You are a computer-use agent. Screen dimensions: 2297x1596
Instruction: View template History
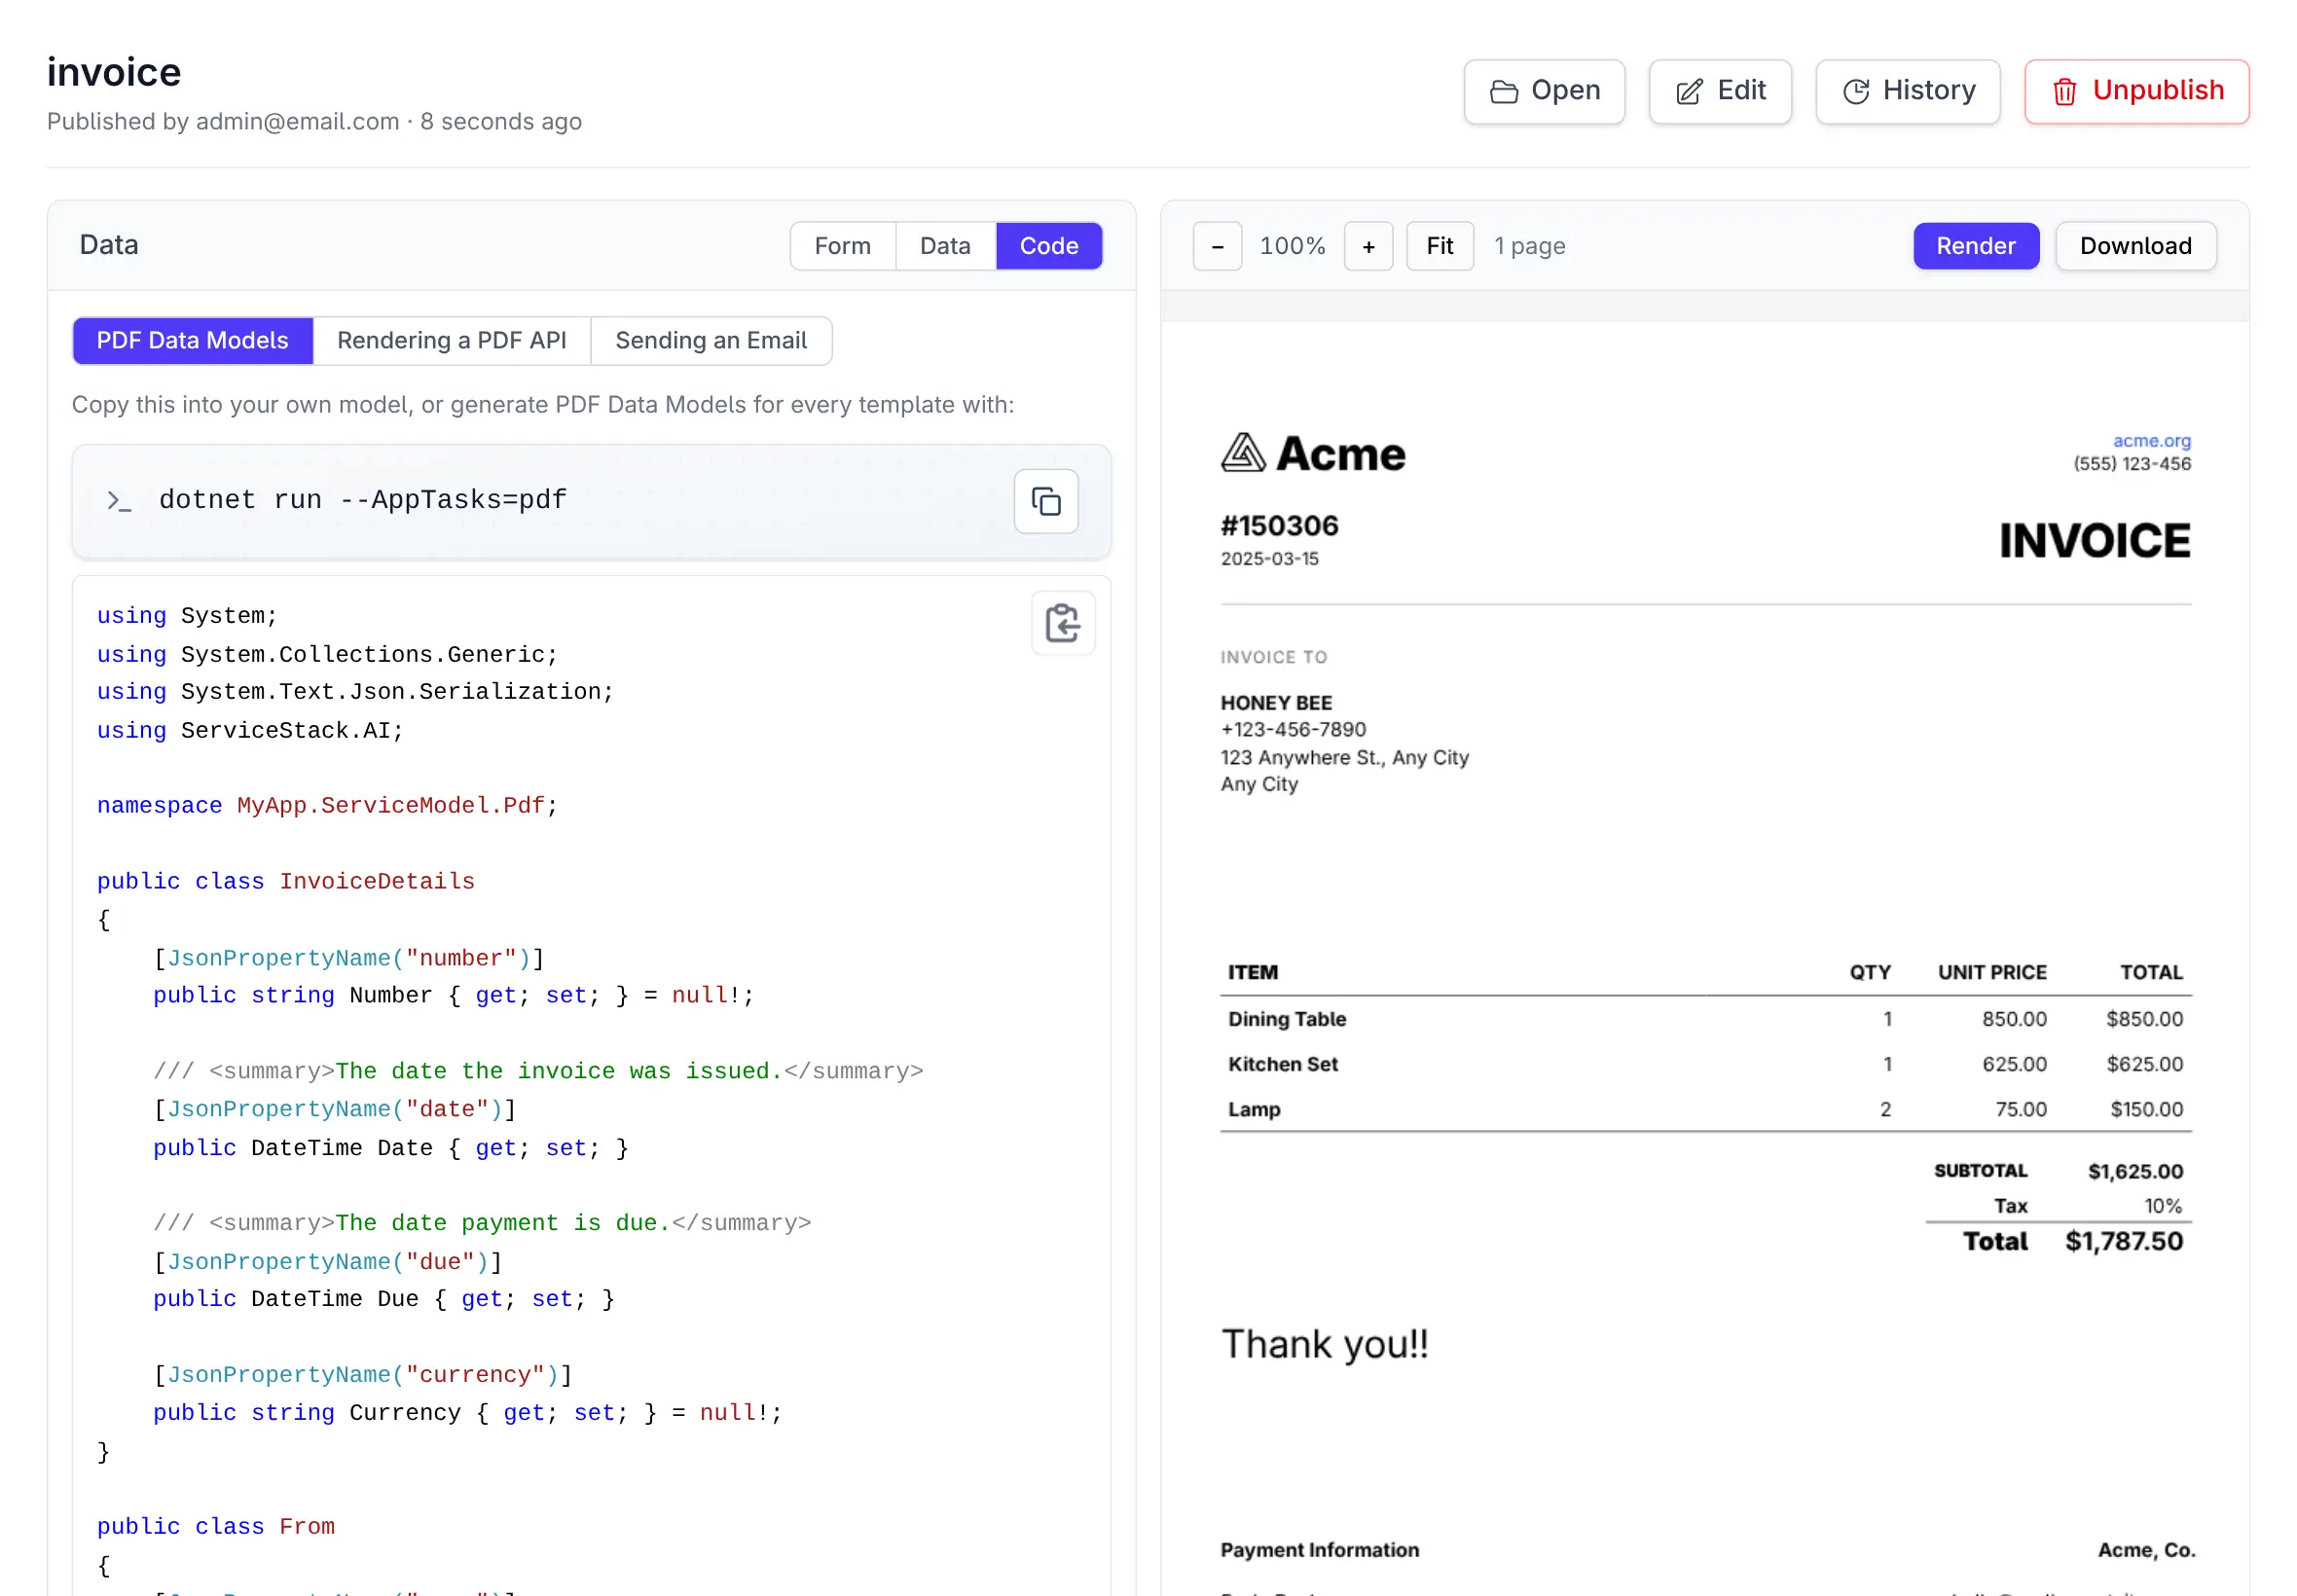tap(1907, 91)
